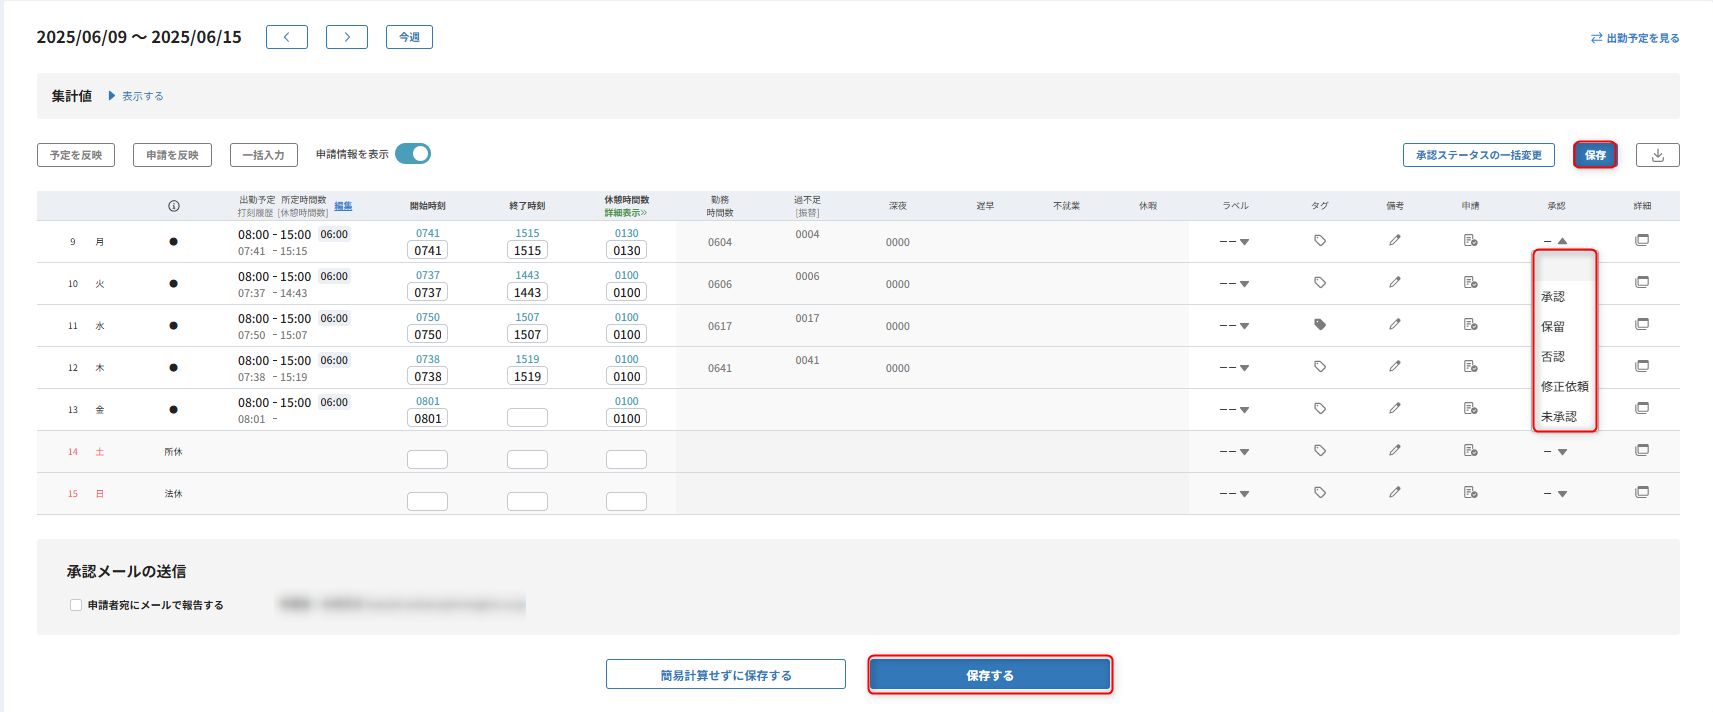This screenshot has width=1713, height=712.
Task: Edit note pencil icon for row 13
Action: coord(1395,408)
